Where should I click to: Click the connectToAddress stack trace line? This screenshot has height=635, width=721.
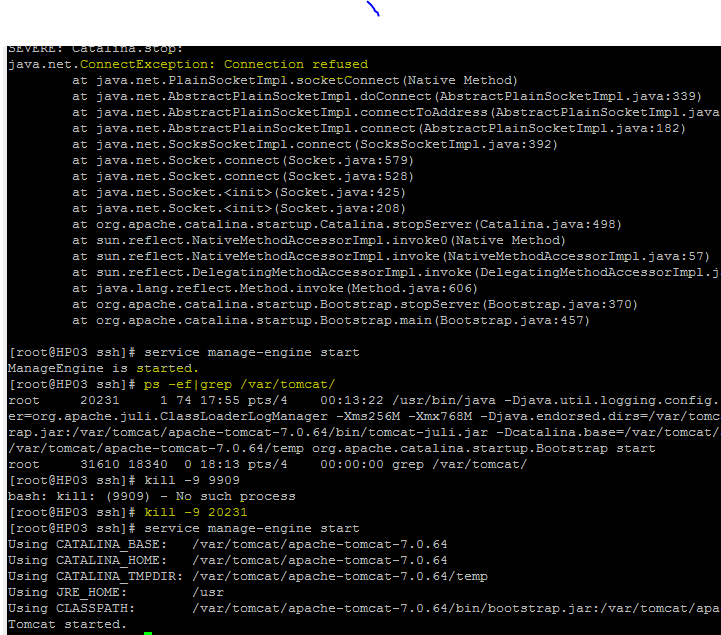click(396, 113)
